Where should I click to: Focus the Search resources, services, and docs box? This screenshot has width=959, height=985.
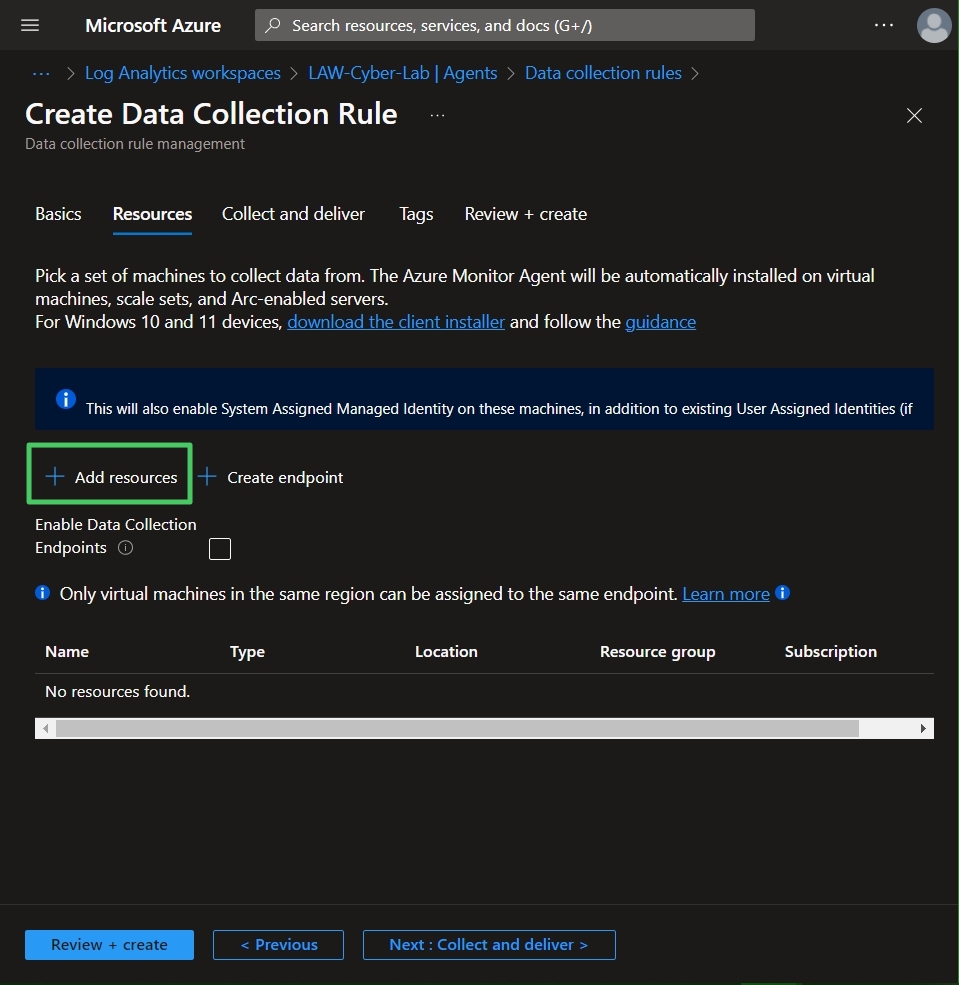(505, 25)
